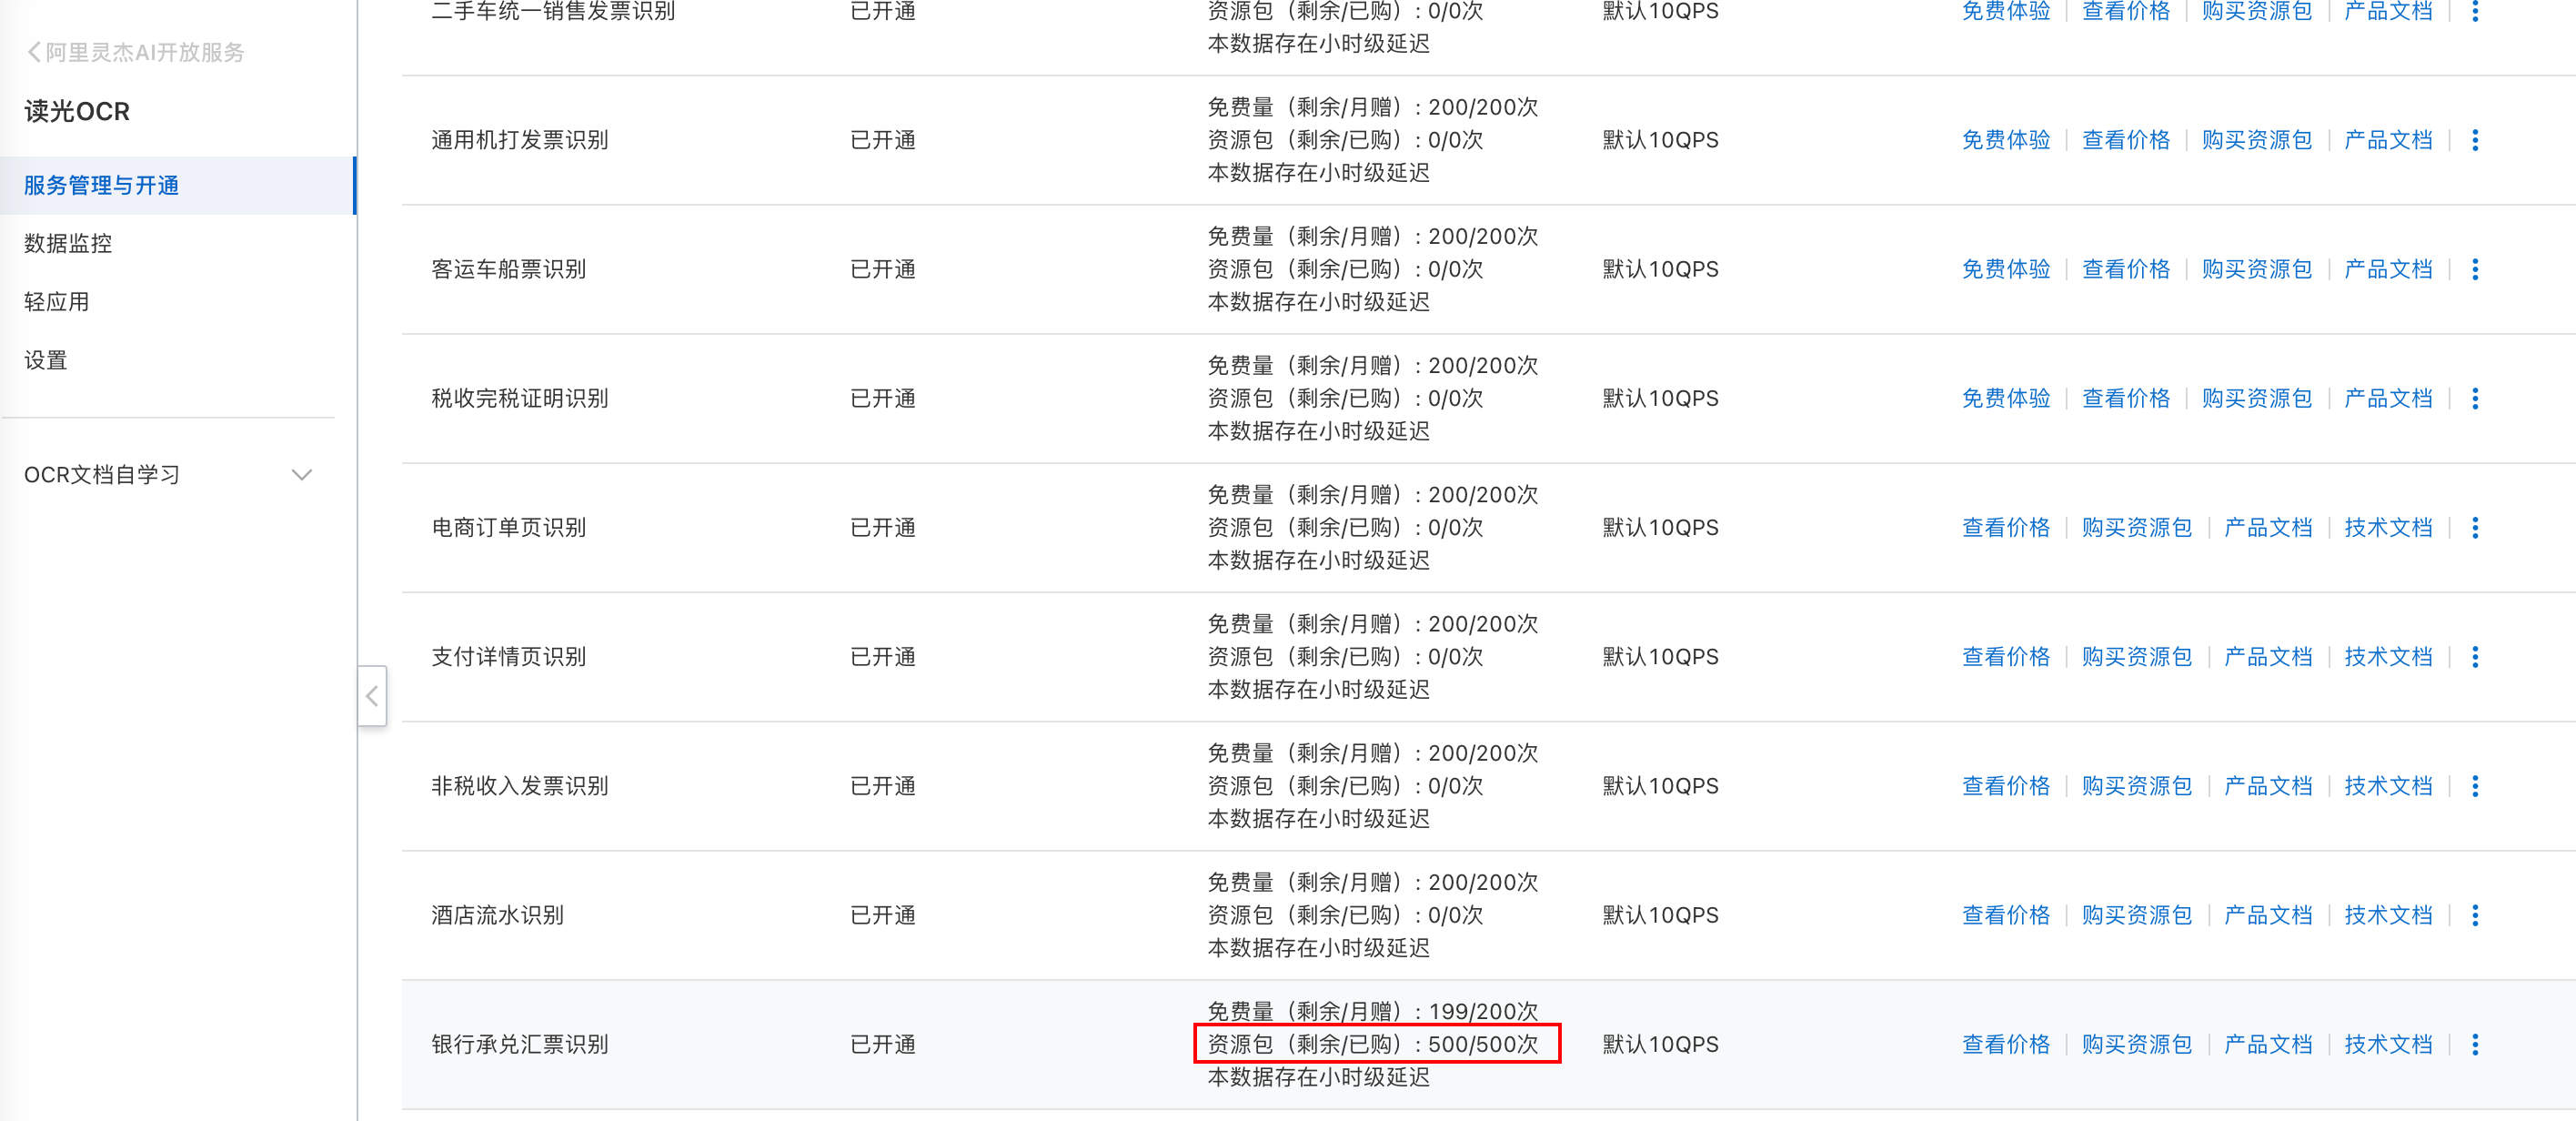Open more options for 非税收入发票识别 row
This screenshot has height=1121, width=2576.
[x=2475, y=785]
